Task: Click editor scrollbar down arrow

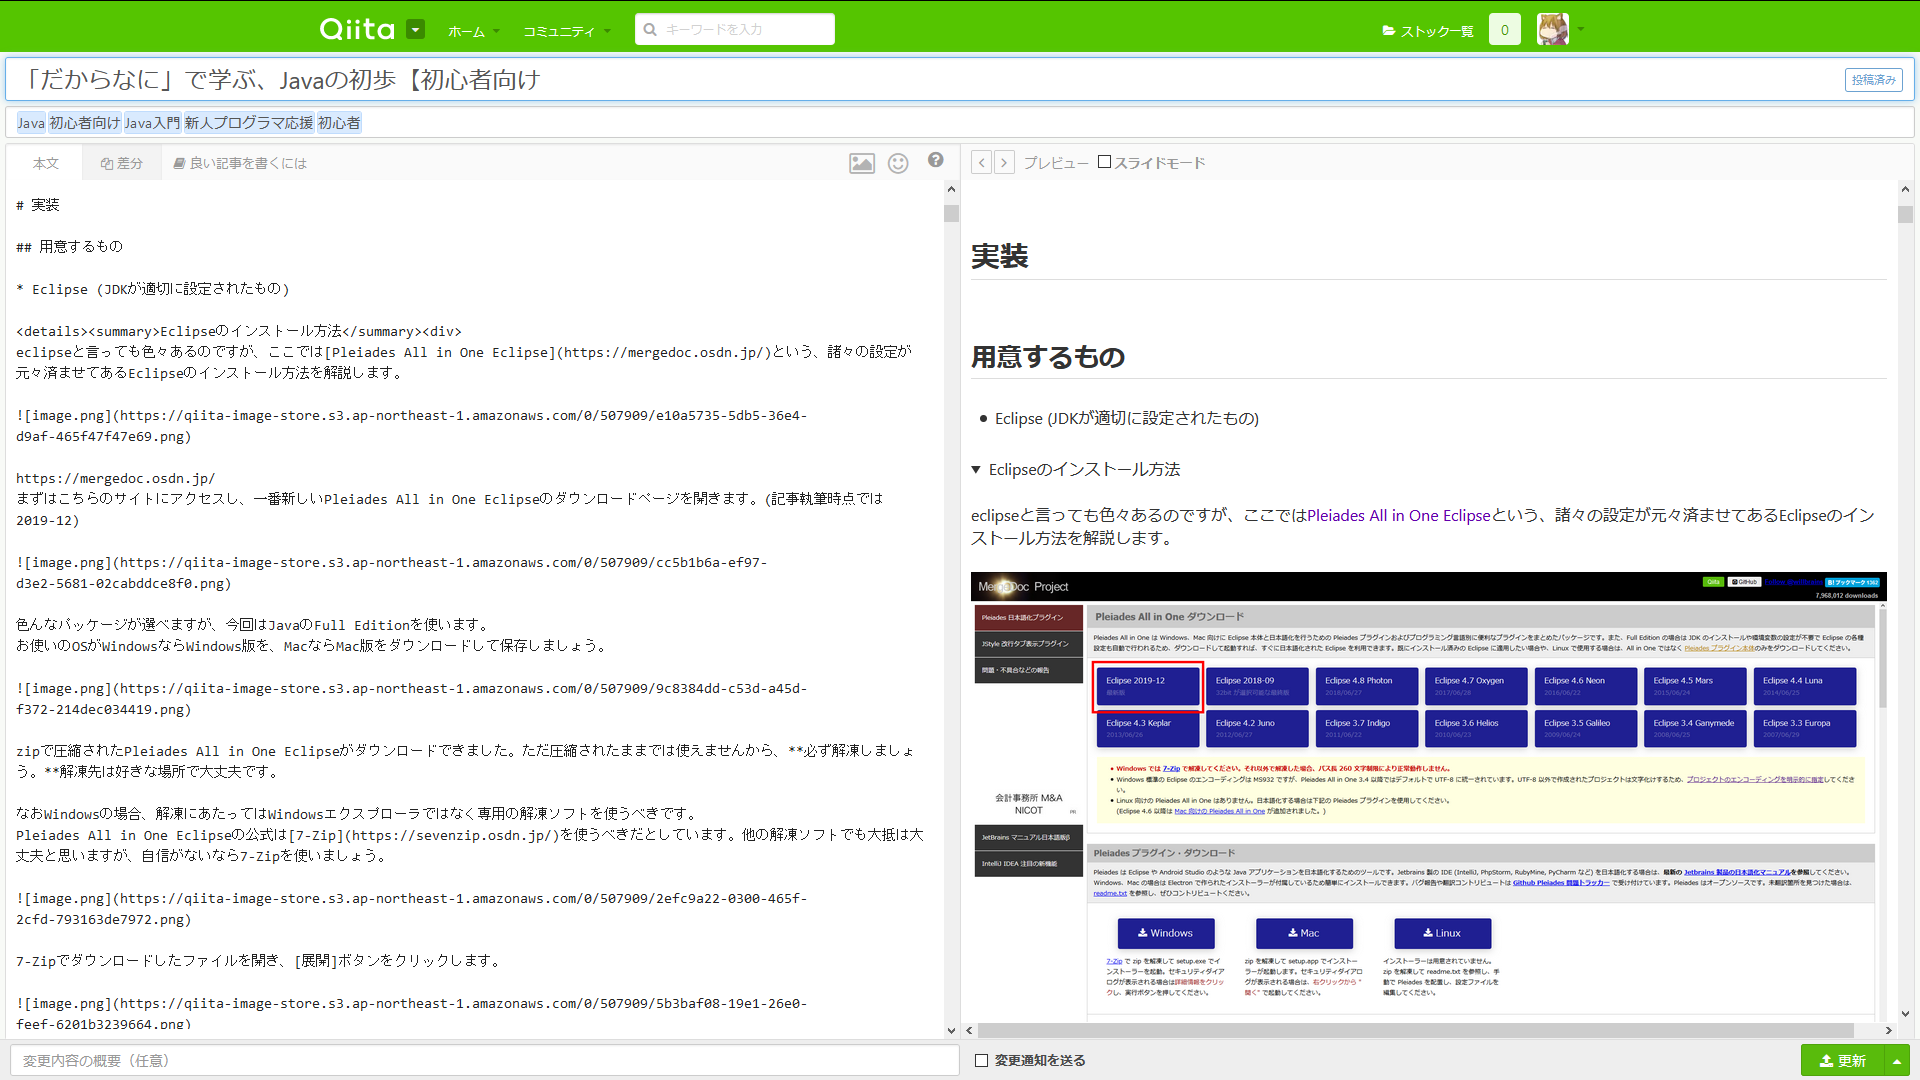Action: (x=951, y=1030)
